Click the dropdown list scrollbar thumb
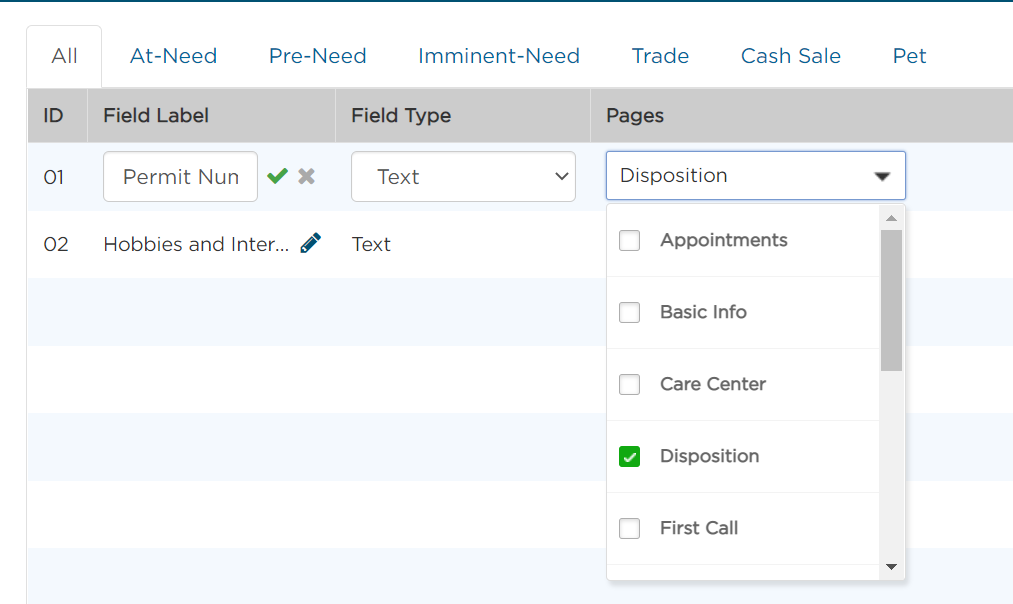The image size is (1013, 604). pos(892,300)
